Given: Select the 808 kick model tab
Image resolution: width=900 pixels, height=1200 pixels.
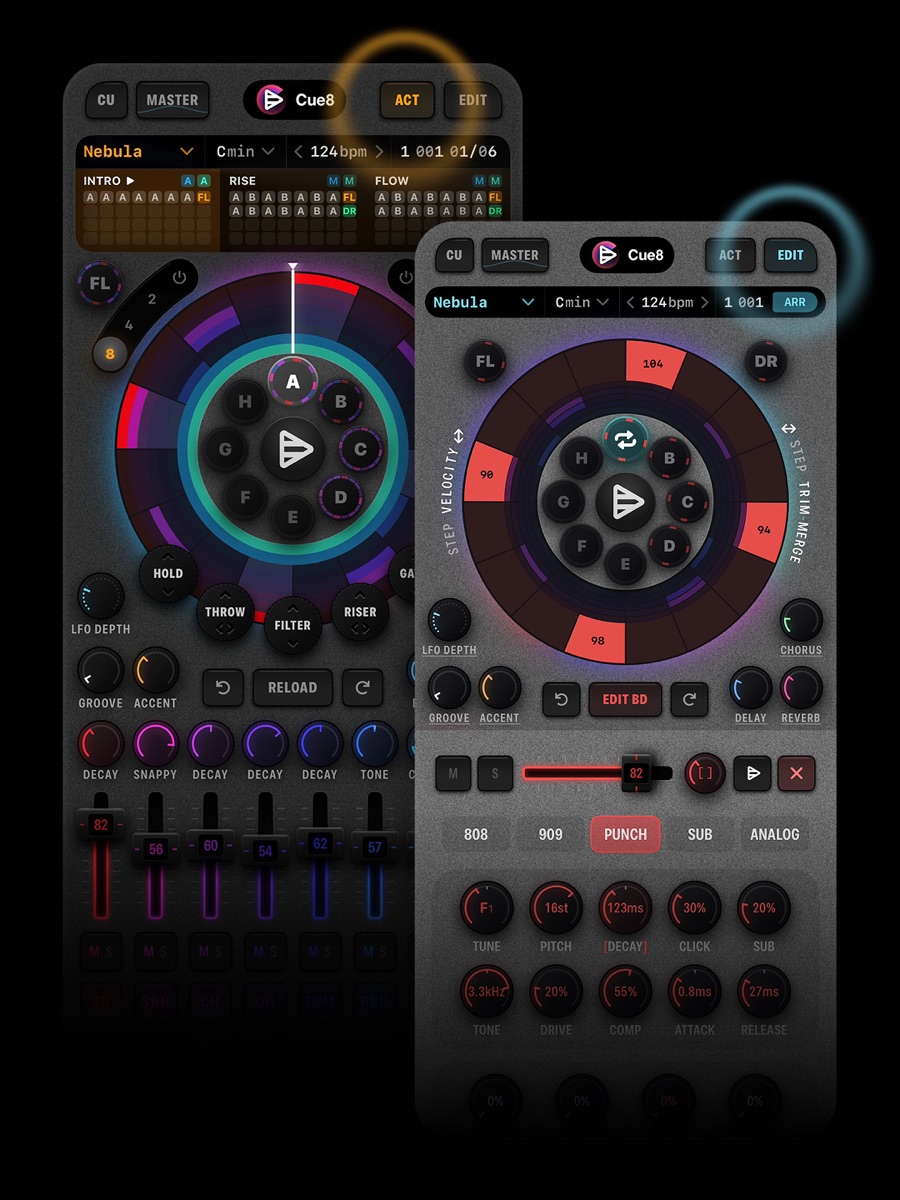Looking at the screenshot, I should click(x=476, y=834).
